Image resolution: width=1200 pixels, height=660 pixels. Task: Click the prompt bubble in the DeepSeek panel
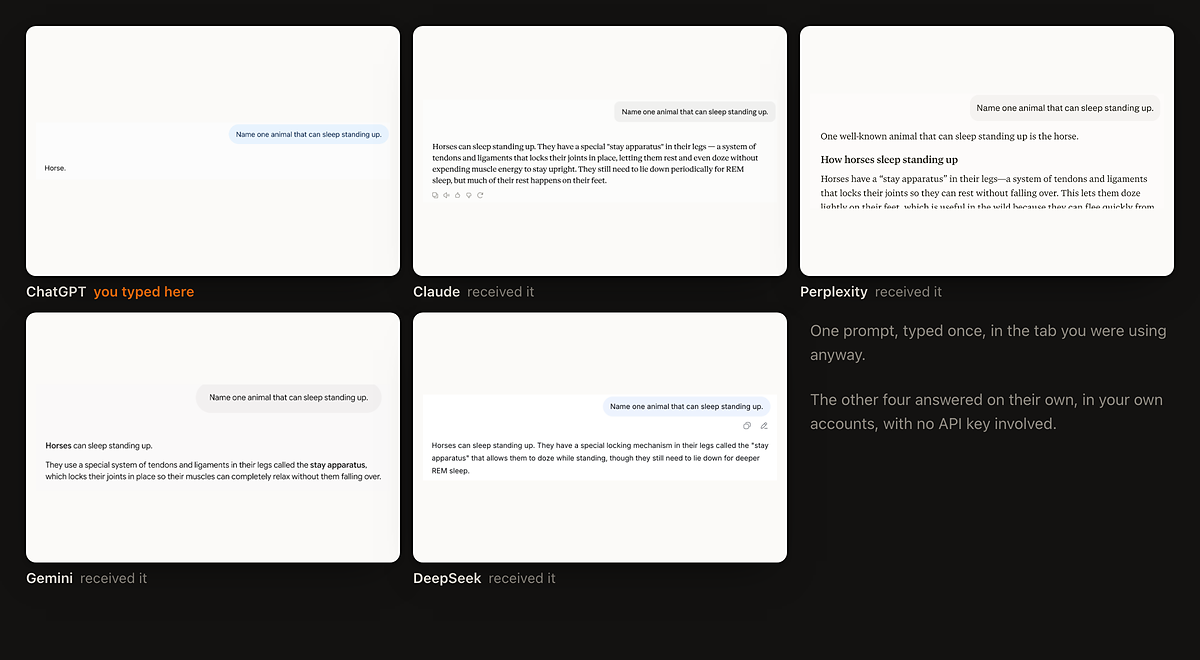(x=686, y=406)
